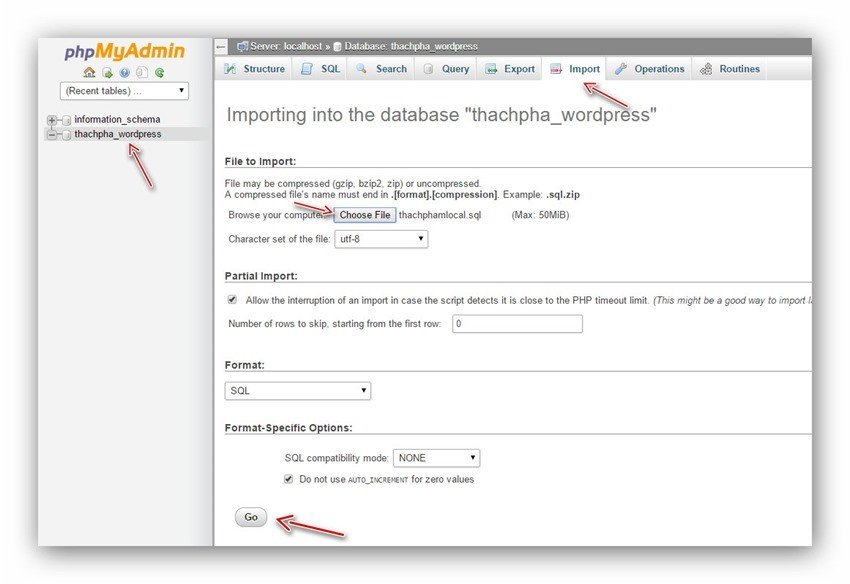Screen dimensions: 850x584
Task: Switch to the Export tab
Action: click(509, 69)
